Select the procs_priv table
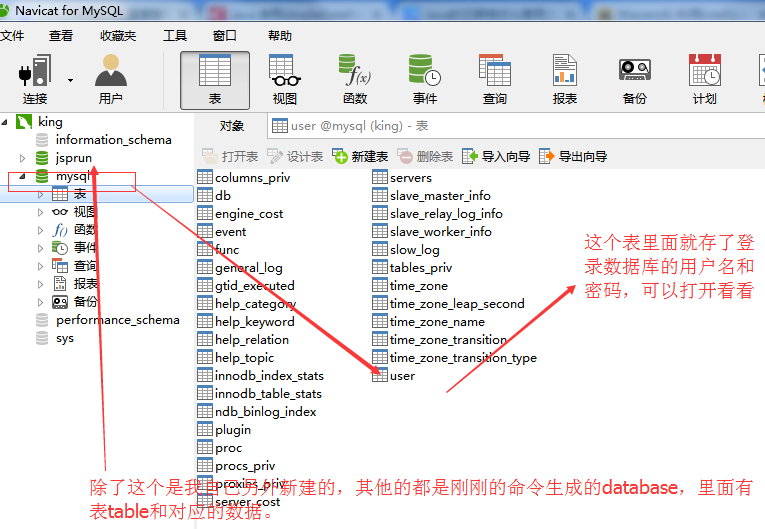 tap(236, 466)
